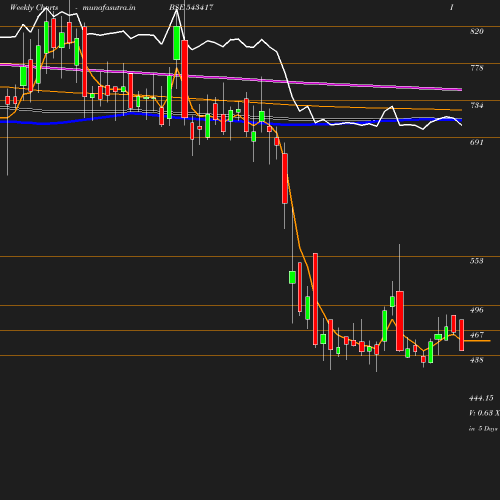Click the munafasutra.in label
This screenshot has height=500, width=500.
[109, 7]
